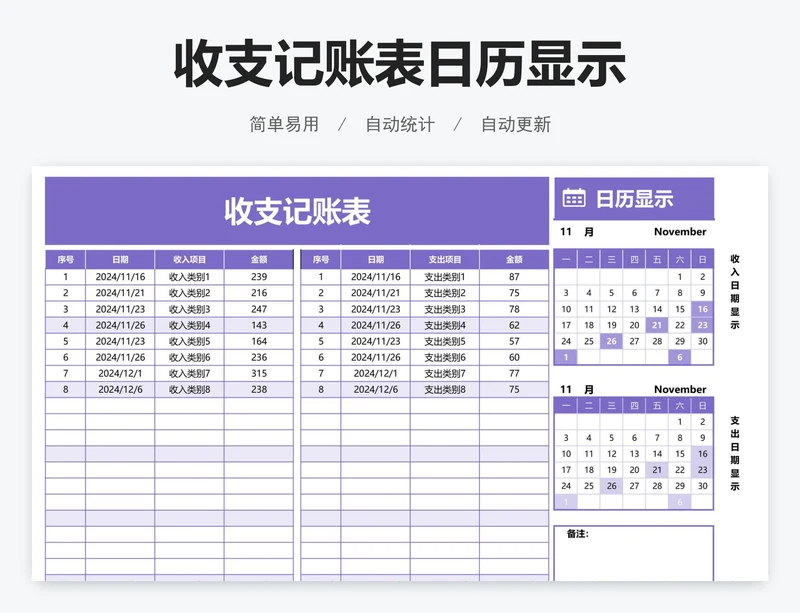Viewport: 800px width, 613px height.
Task: Select the 支出类别8 cell
Action: point(445,389)
